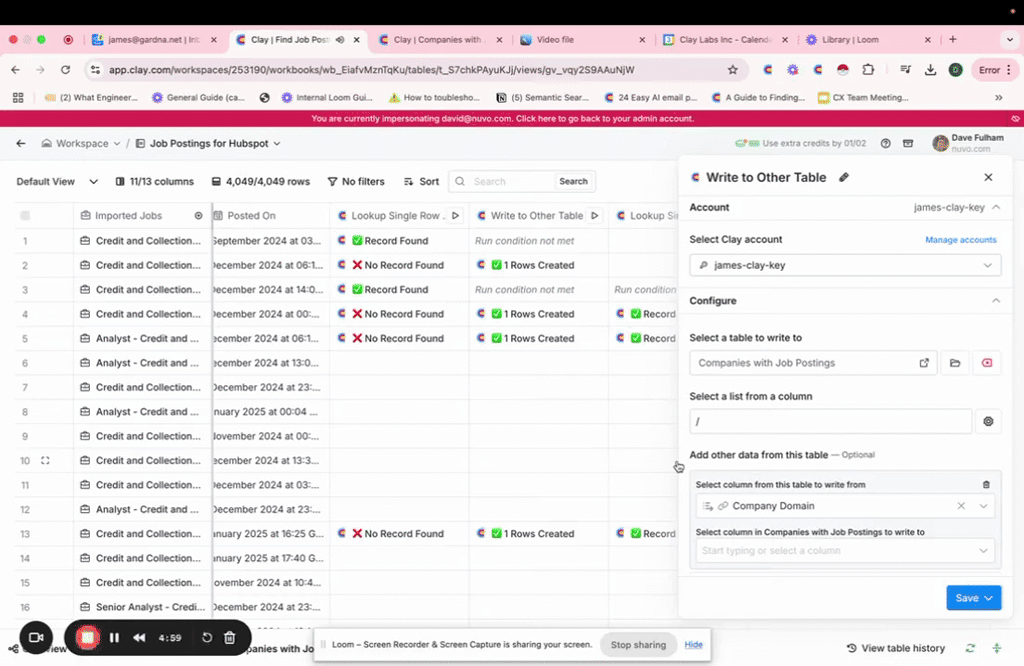1024x666 pixels.
Task: Click the Manage accounts link
Action: click(x=960, y=240)
